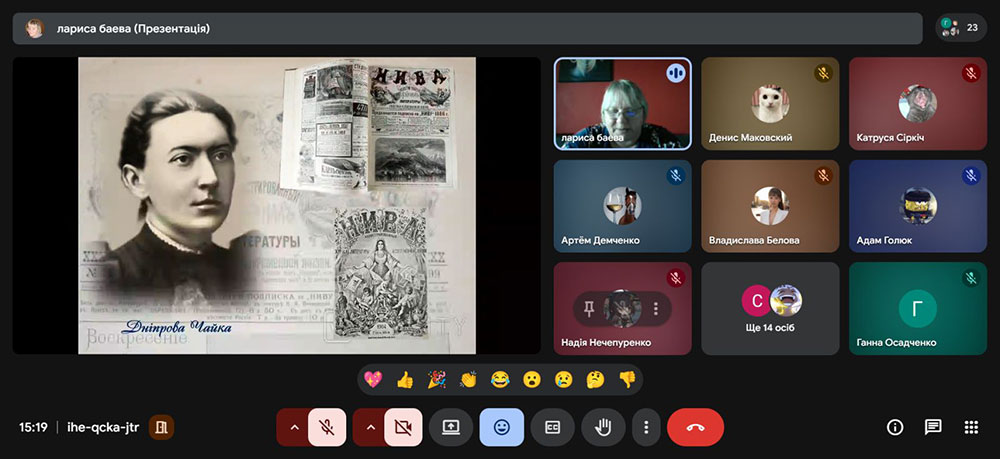Toggle the emoji reactions bar button

click(501, 427)
